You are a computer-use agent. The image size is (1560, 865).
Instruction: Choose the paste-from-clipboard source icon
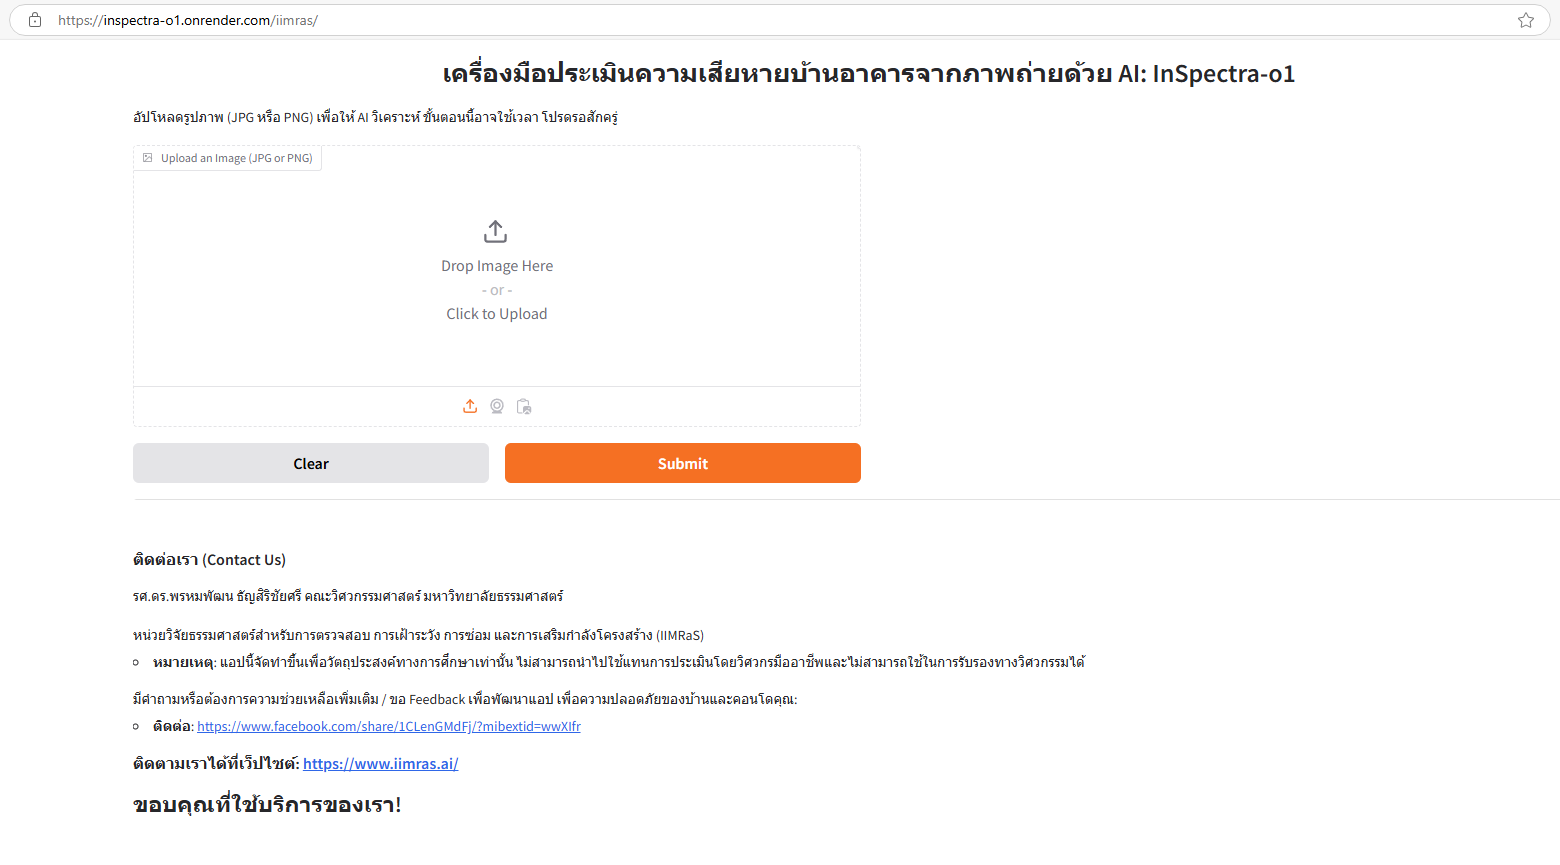[524, 406]
